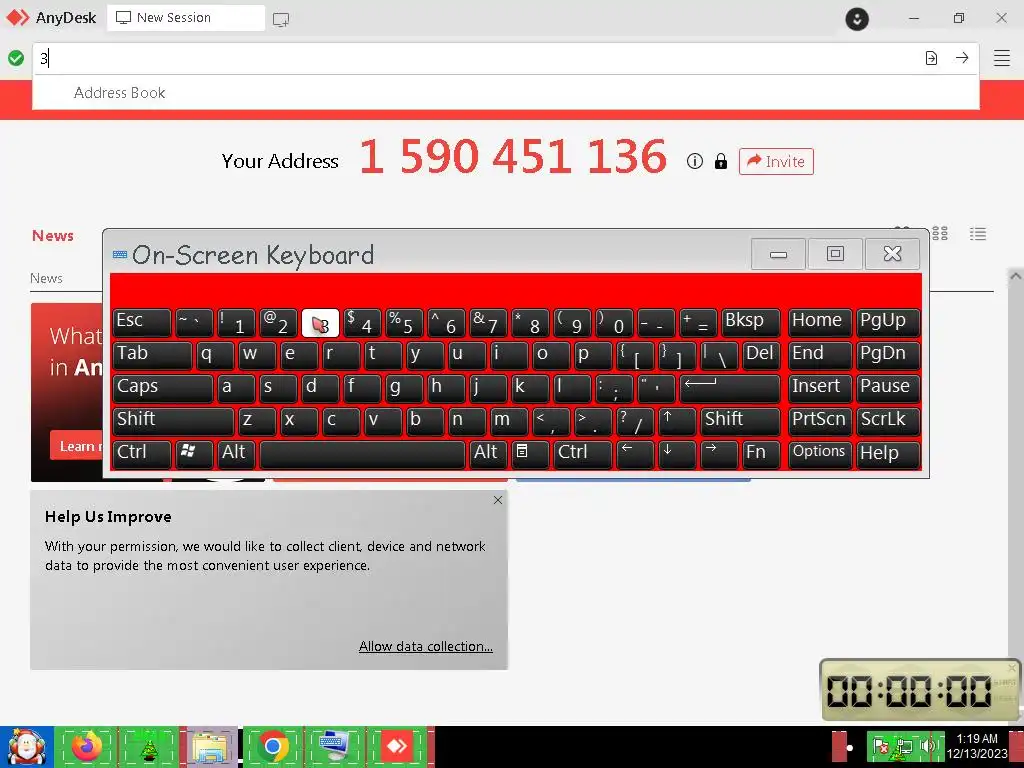Click the Esc key on On-Screen Keyboard
The width and height of the screenshot is (1024, 768).
[142, 322]
